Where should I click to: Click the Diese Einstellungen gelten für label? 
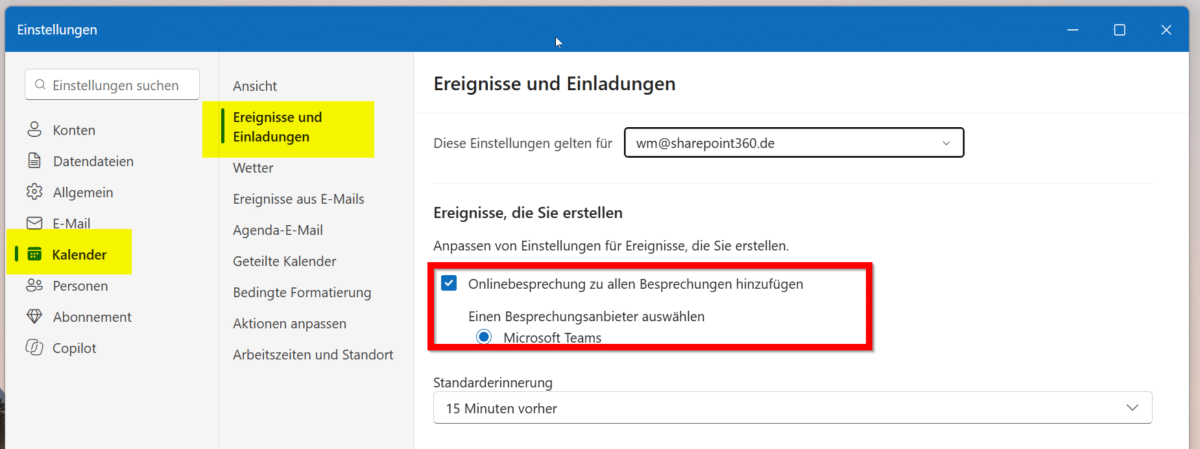point(522,143)
